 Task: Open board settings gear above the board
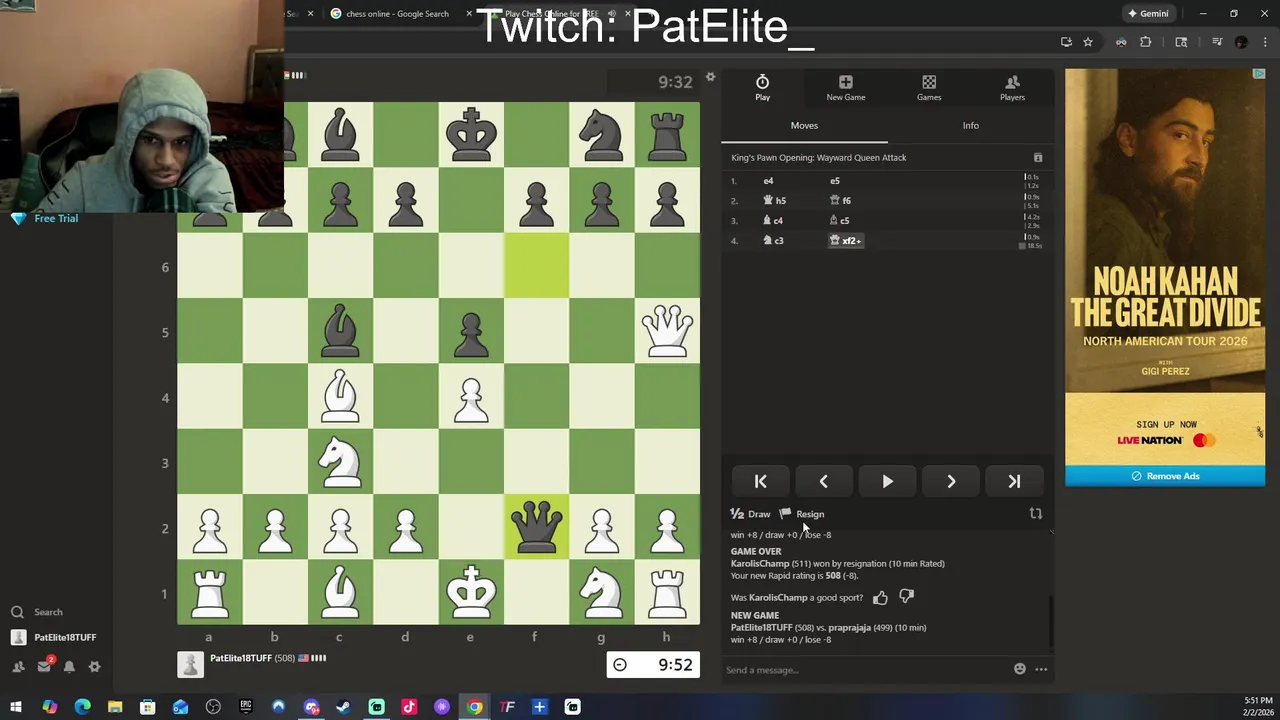pos(710,78)
